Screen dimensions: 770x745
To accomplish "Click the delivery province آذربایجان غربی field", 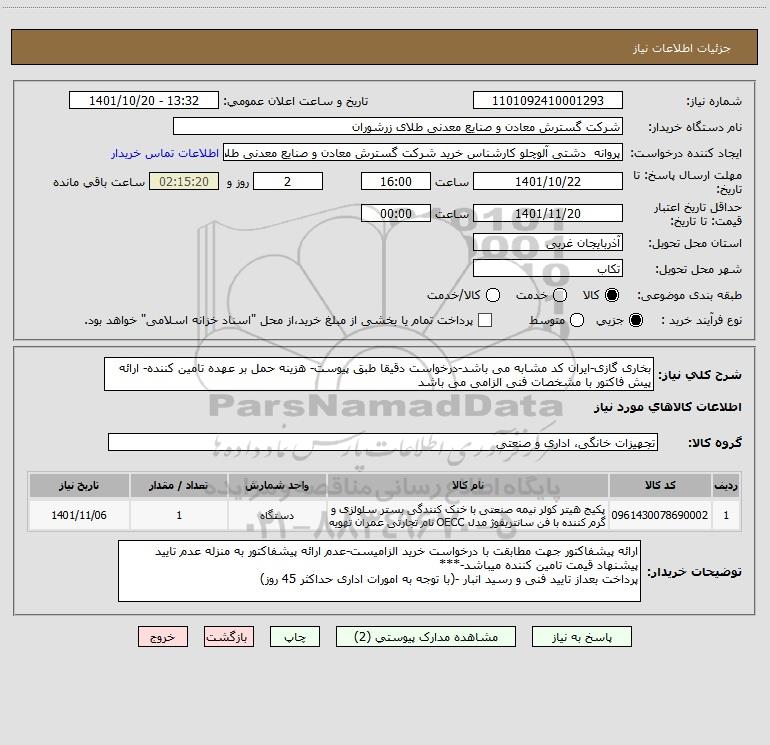I will tap(548, 242).
